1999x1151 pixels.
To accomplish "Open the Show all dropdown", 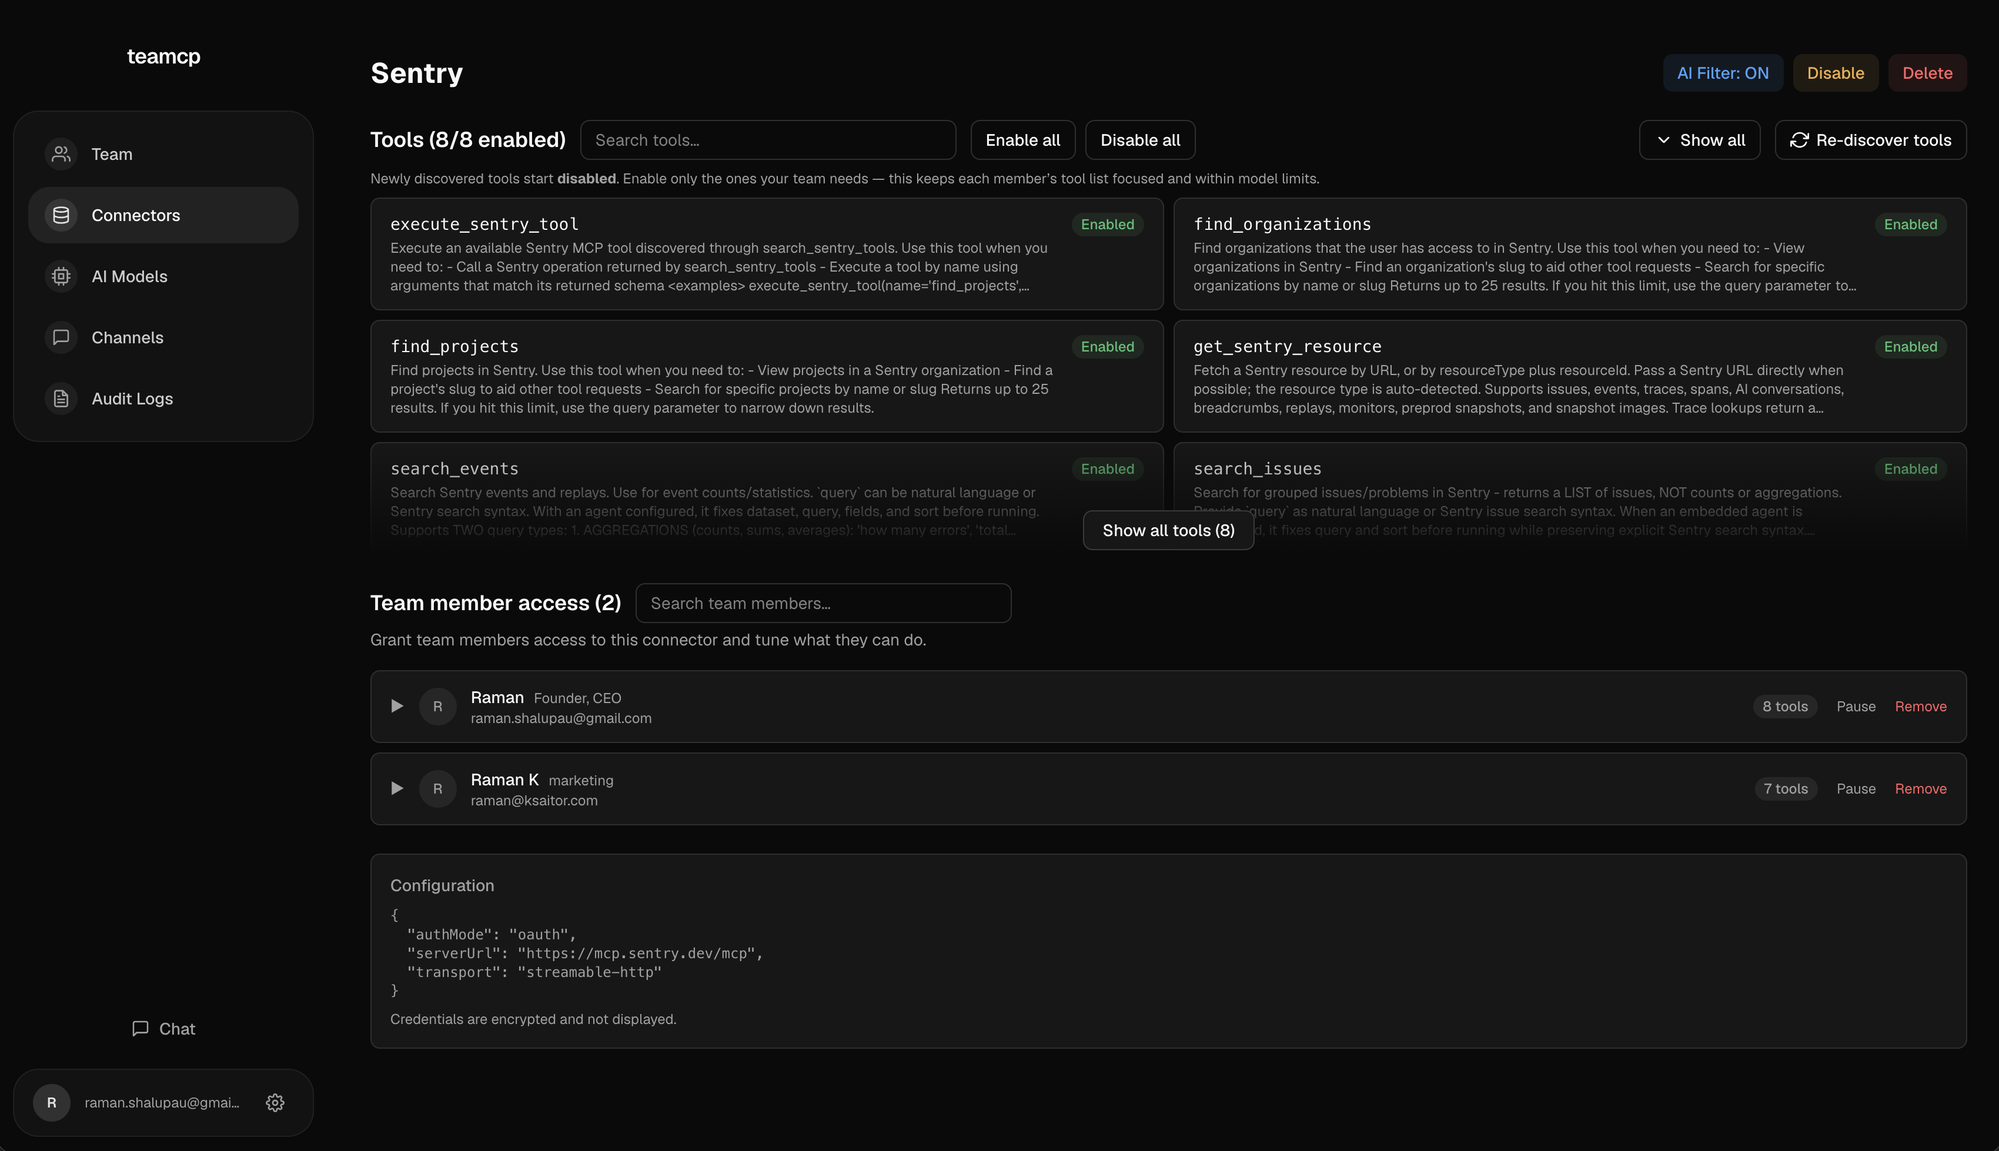I will (1699, 140).
